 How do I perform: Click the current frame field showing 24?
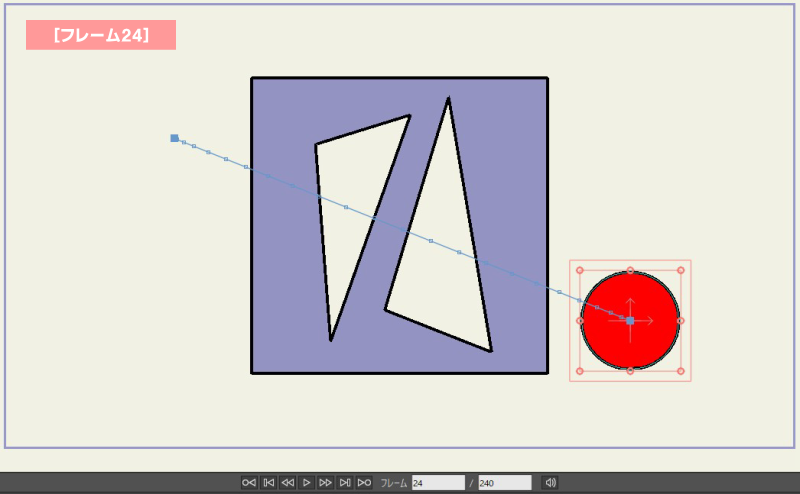(x=438, y=482)
